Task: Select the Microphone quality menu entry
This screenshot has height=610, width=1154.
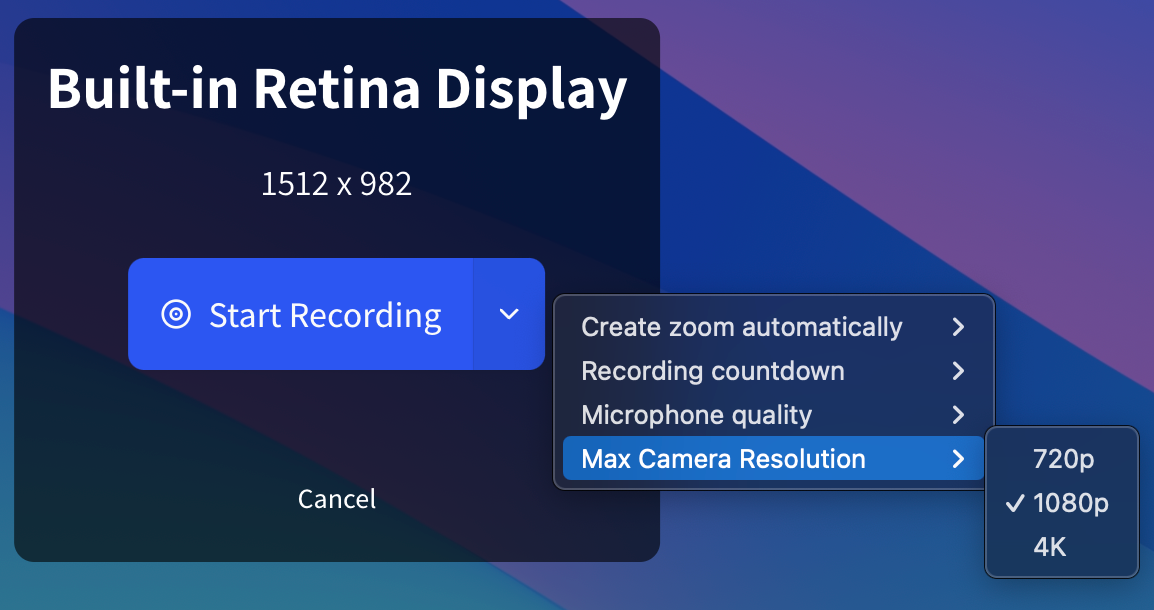Action: tap(696, 415)
